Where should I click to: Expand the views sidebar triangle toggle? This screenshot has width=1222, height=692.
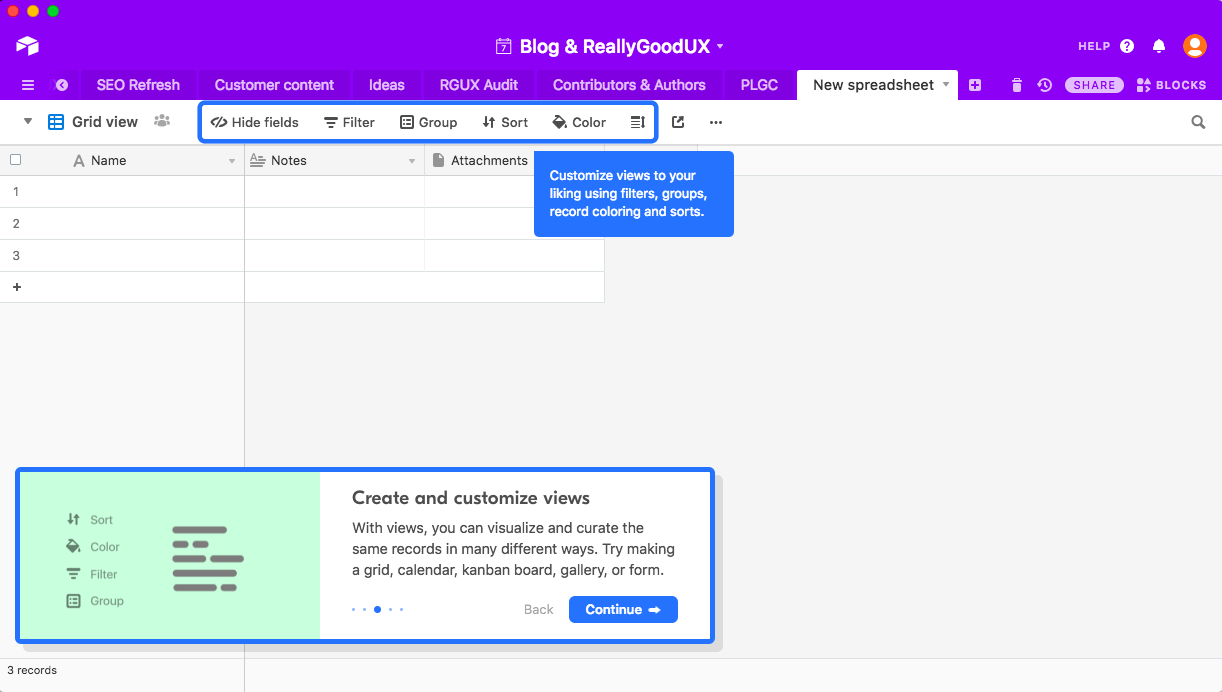(28, 122)
